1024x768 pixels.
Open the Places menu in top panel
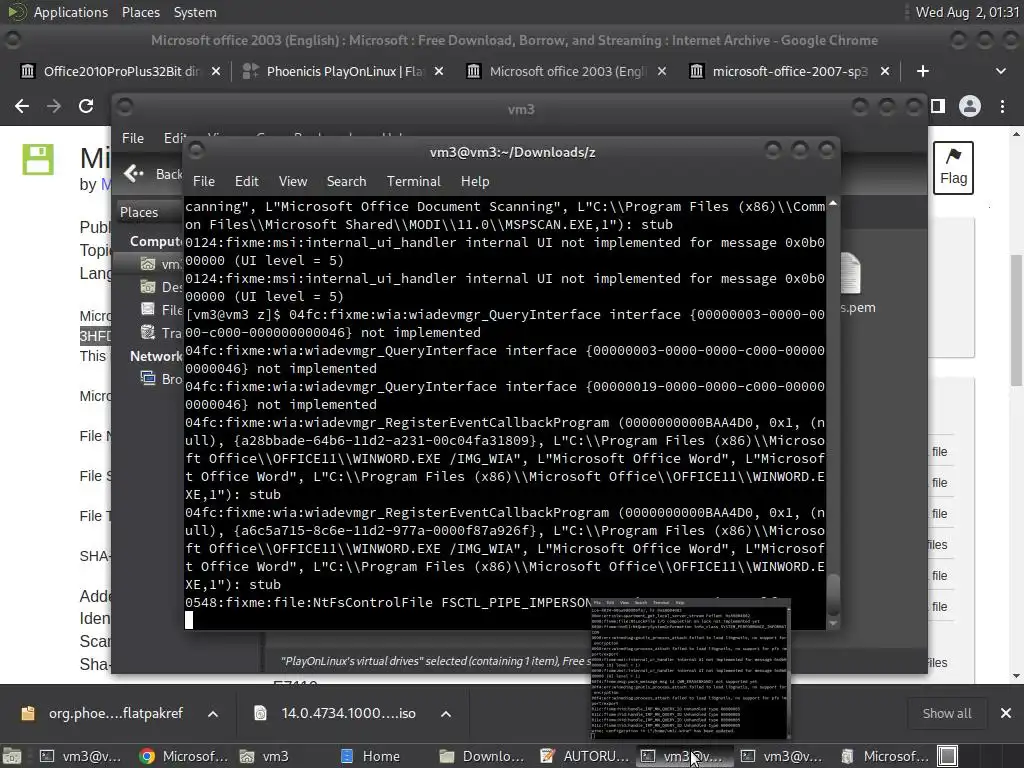coord(140,12)
